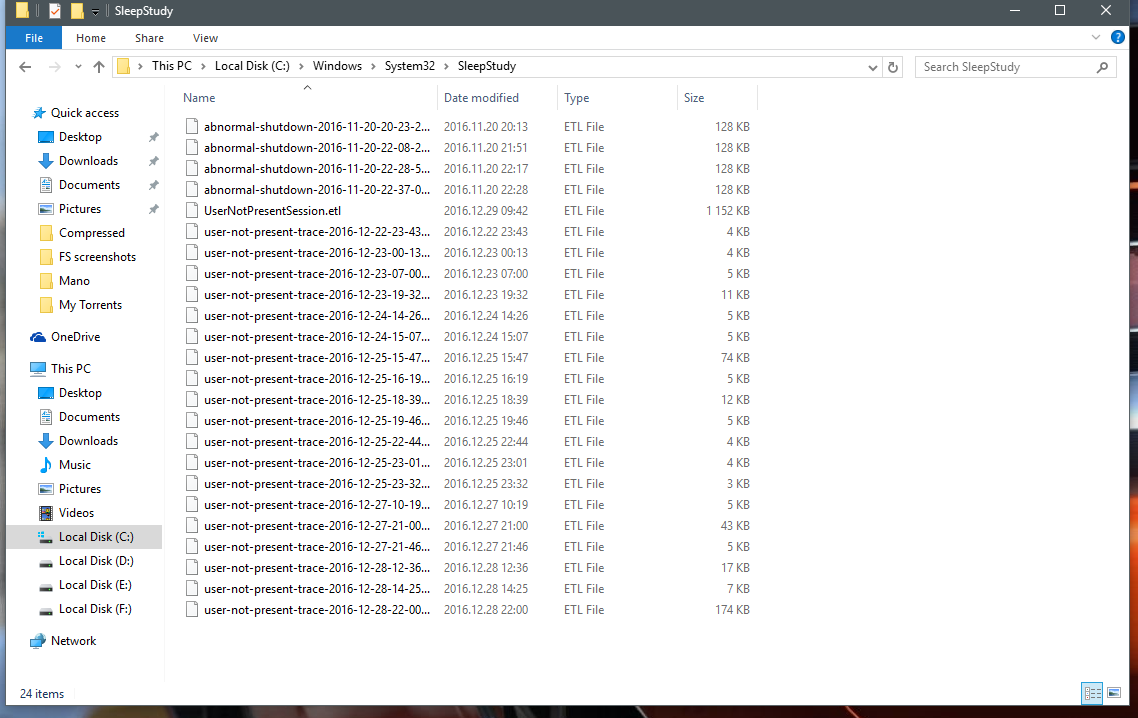The width and height of the screenshot is (1138, 718).
Task: Select Quick access in navigation pane
Action: tap(84, 113)
